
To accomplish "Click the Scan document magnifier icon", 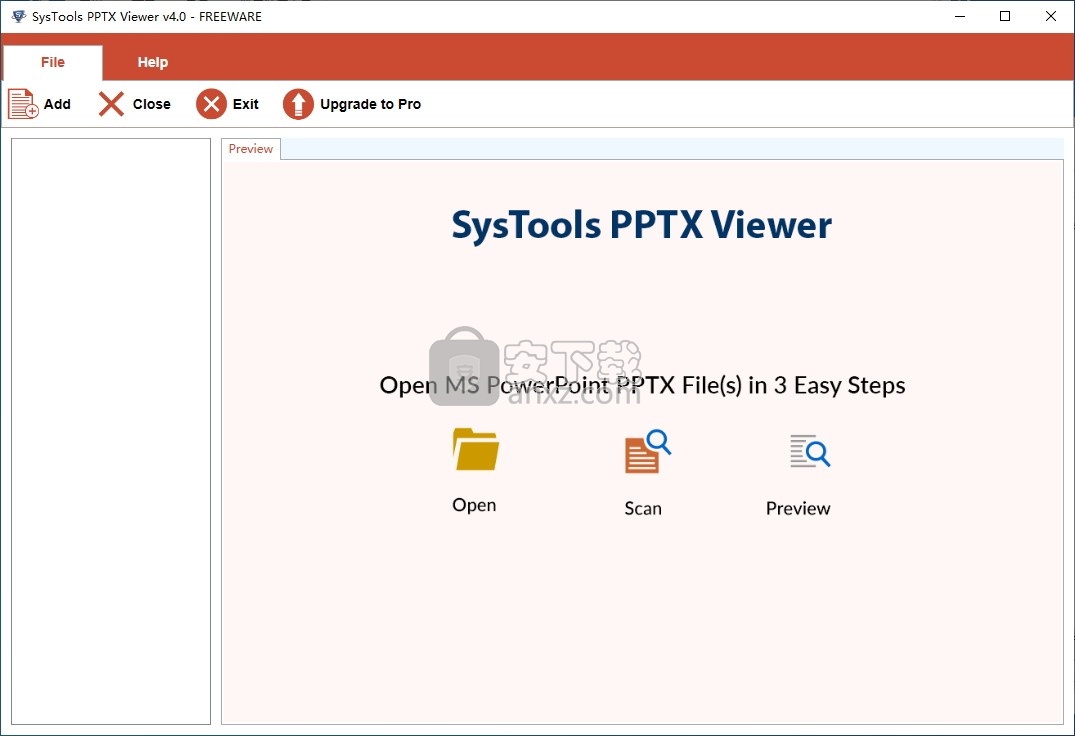I will [648, 451].
